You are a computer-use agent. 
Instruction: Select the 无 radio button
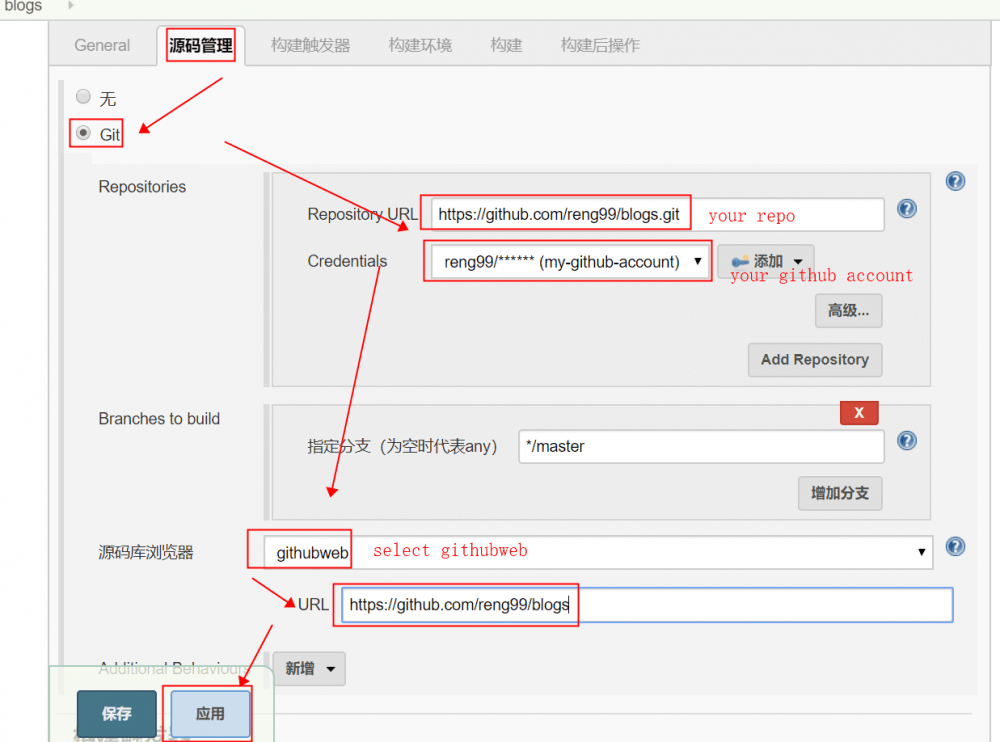(x=83, y=96)
